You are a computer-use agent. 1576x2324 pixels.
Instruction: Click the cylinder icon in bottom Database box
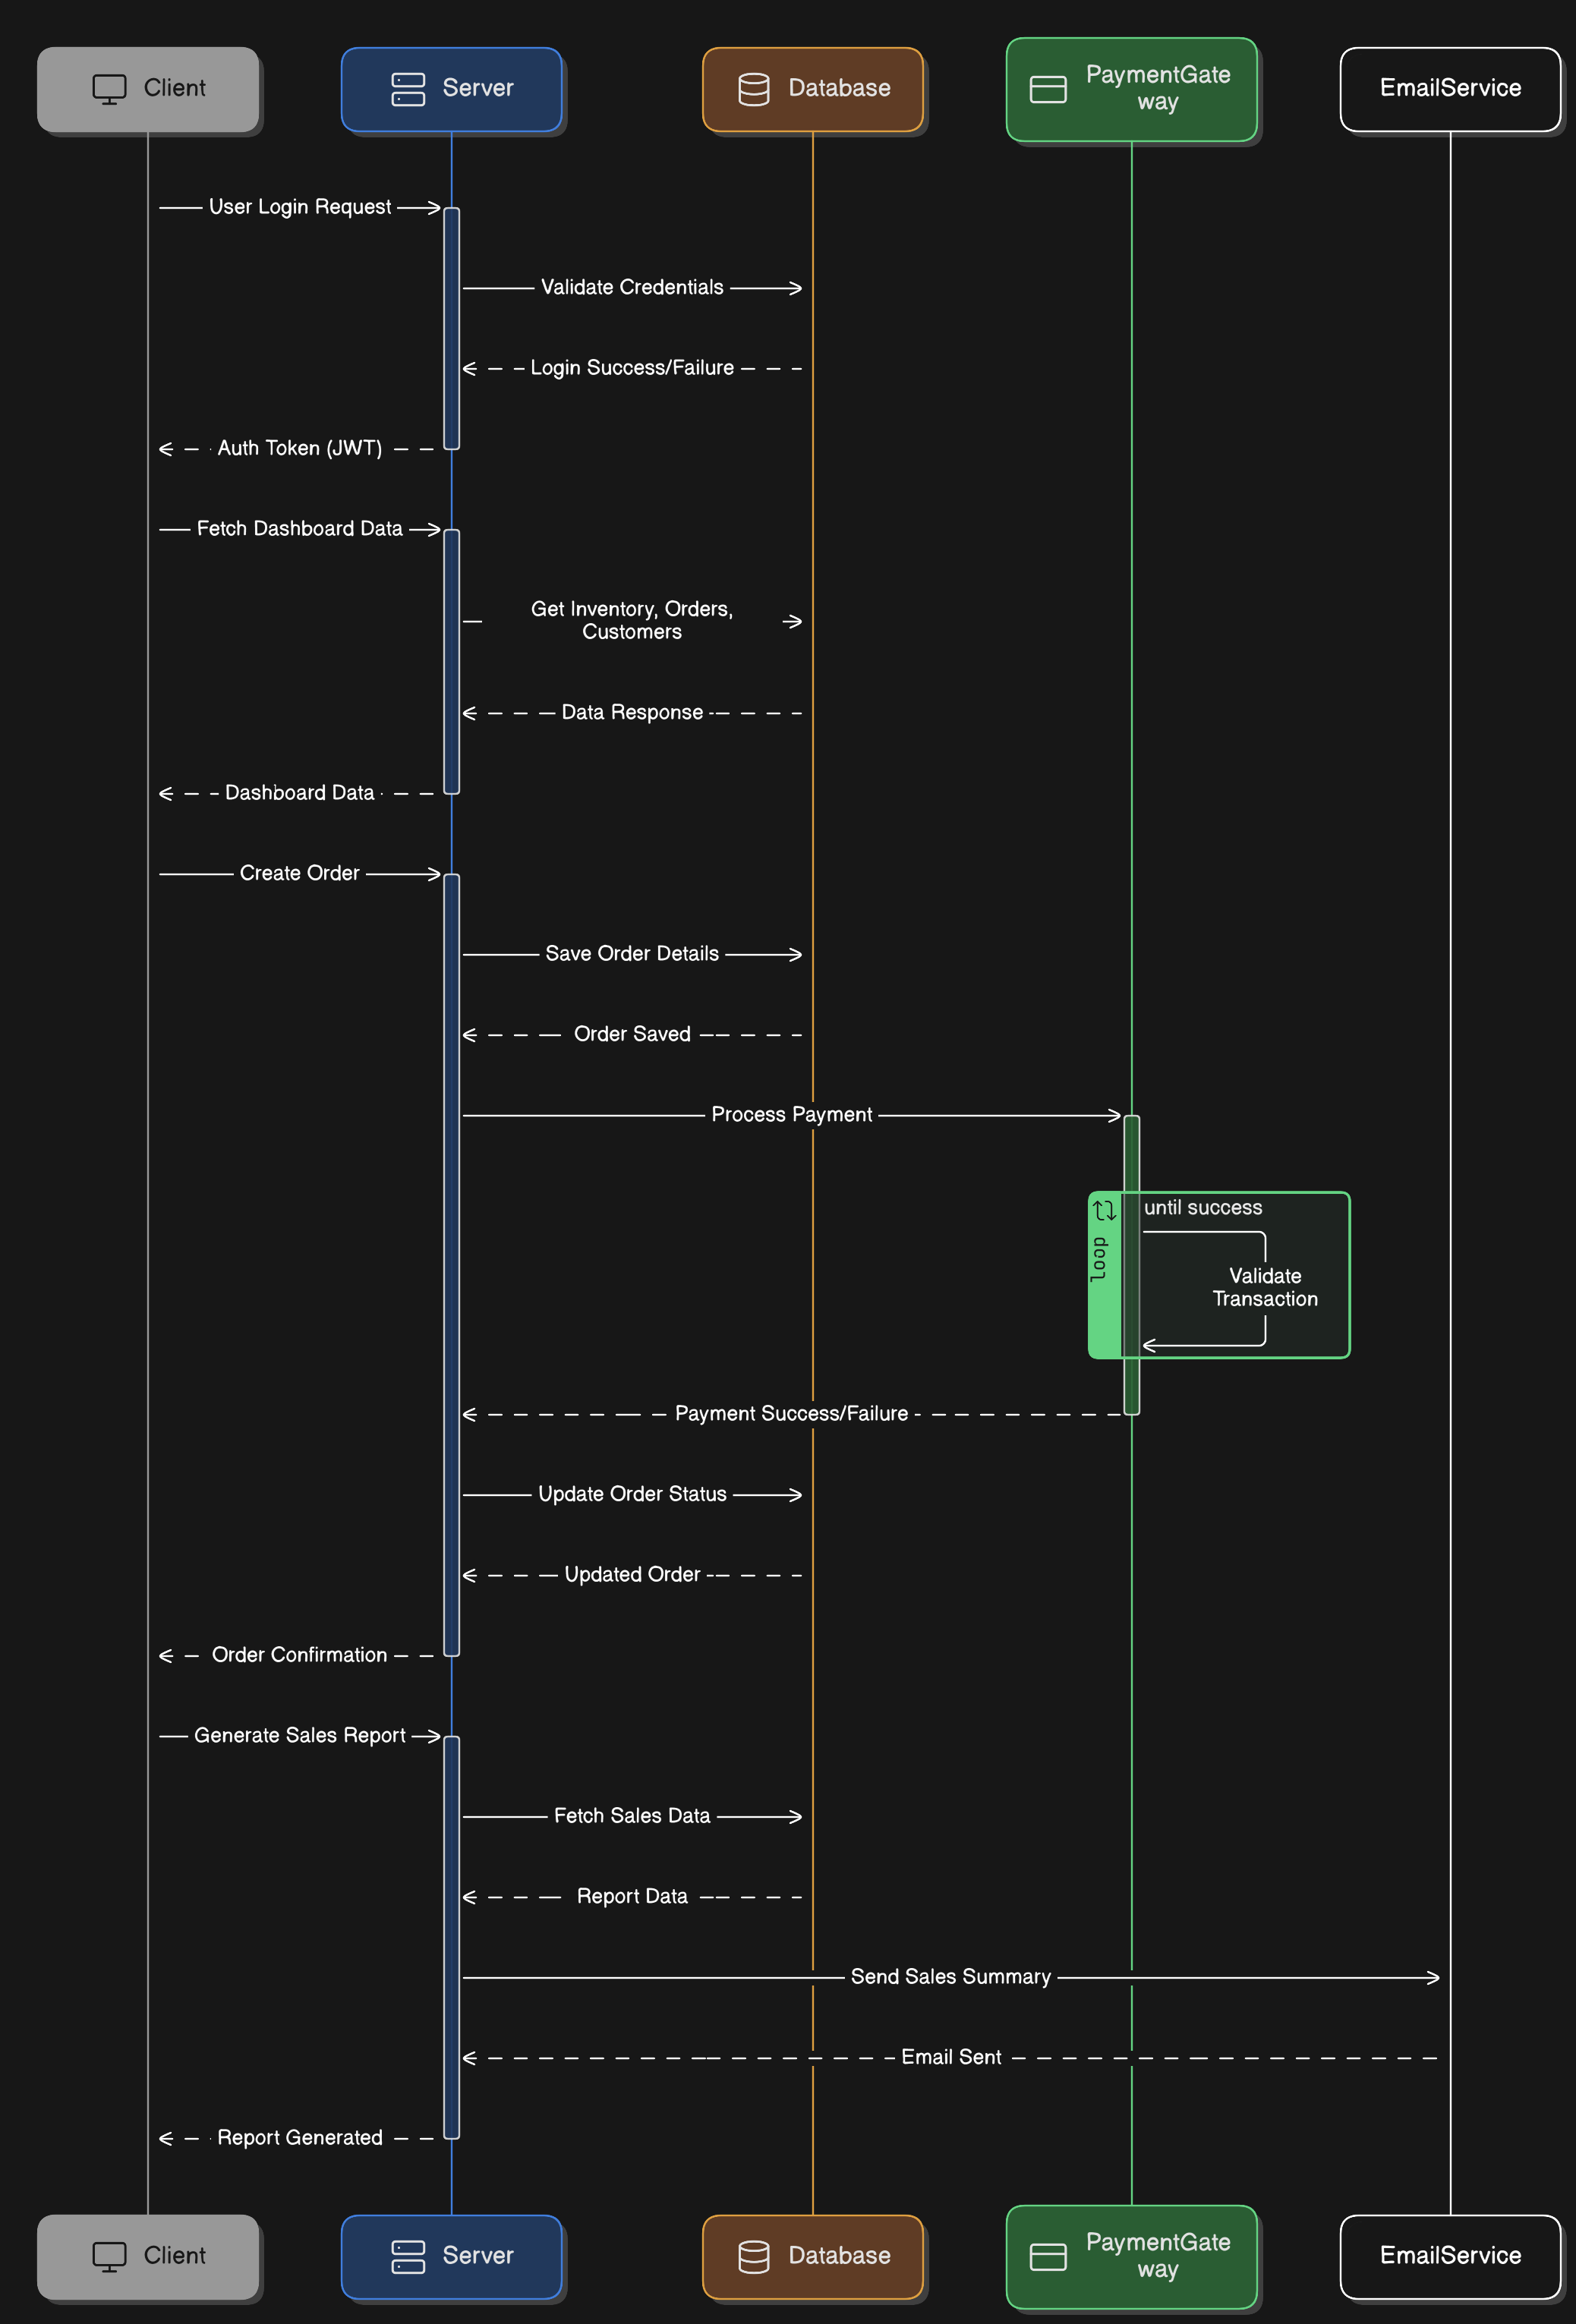click(754, 2257)
